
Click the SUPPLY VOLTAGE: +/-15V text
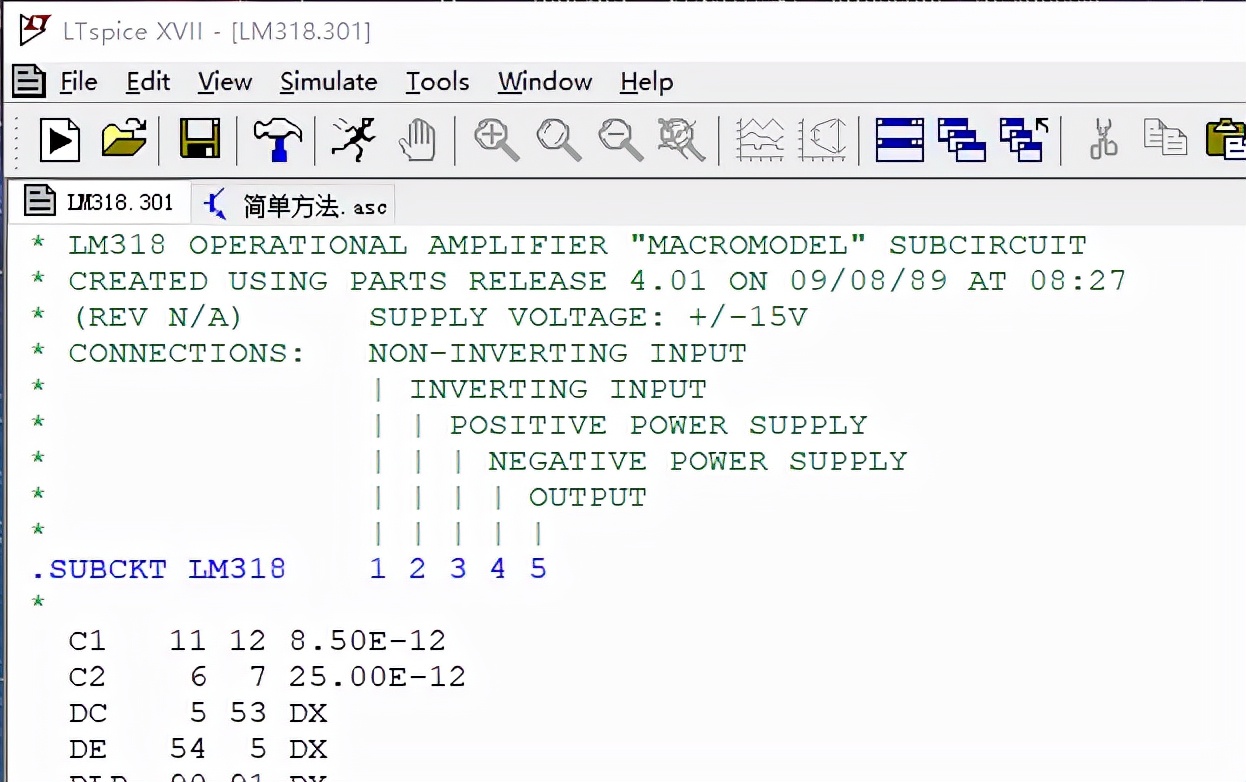click(x=588, y=317)
